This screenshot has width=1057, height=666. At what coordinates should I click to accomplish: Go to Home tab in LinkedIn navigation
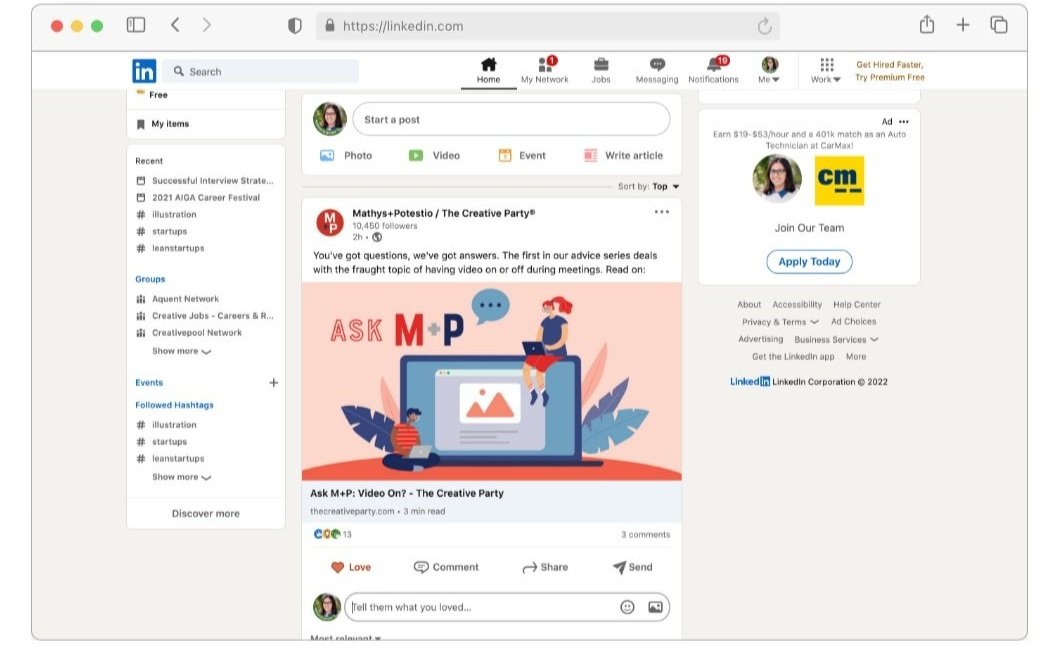pyautogui.click(x=488, y=71)
